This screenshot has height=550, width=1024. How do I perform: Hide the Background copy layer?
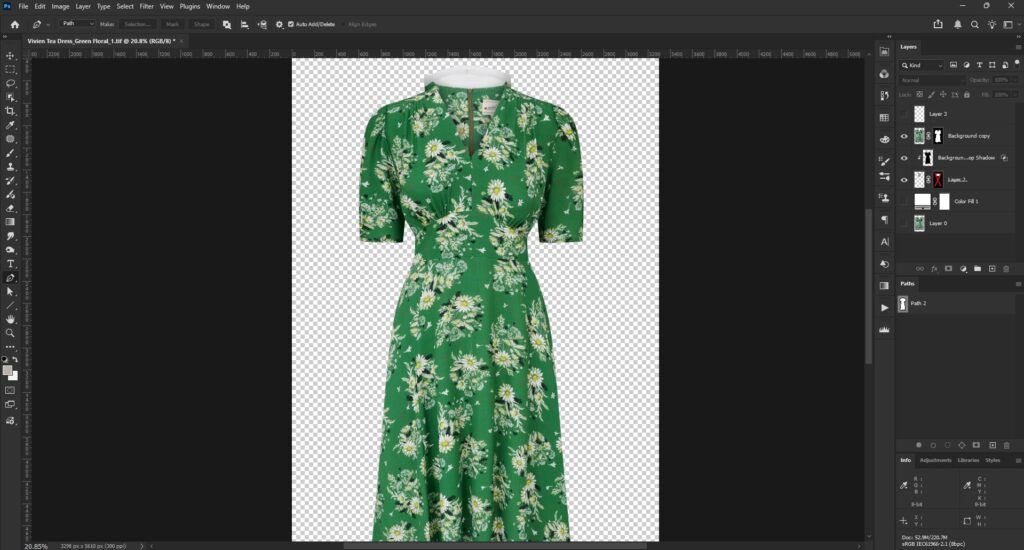point(904,136)
